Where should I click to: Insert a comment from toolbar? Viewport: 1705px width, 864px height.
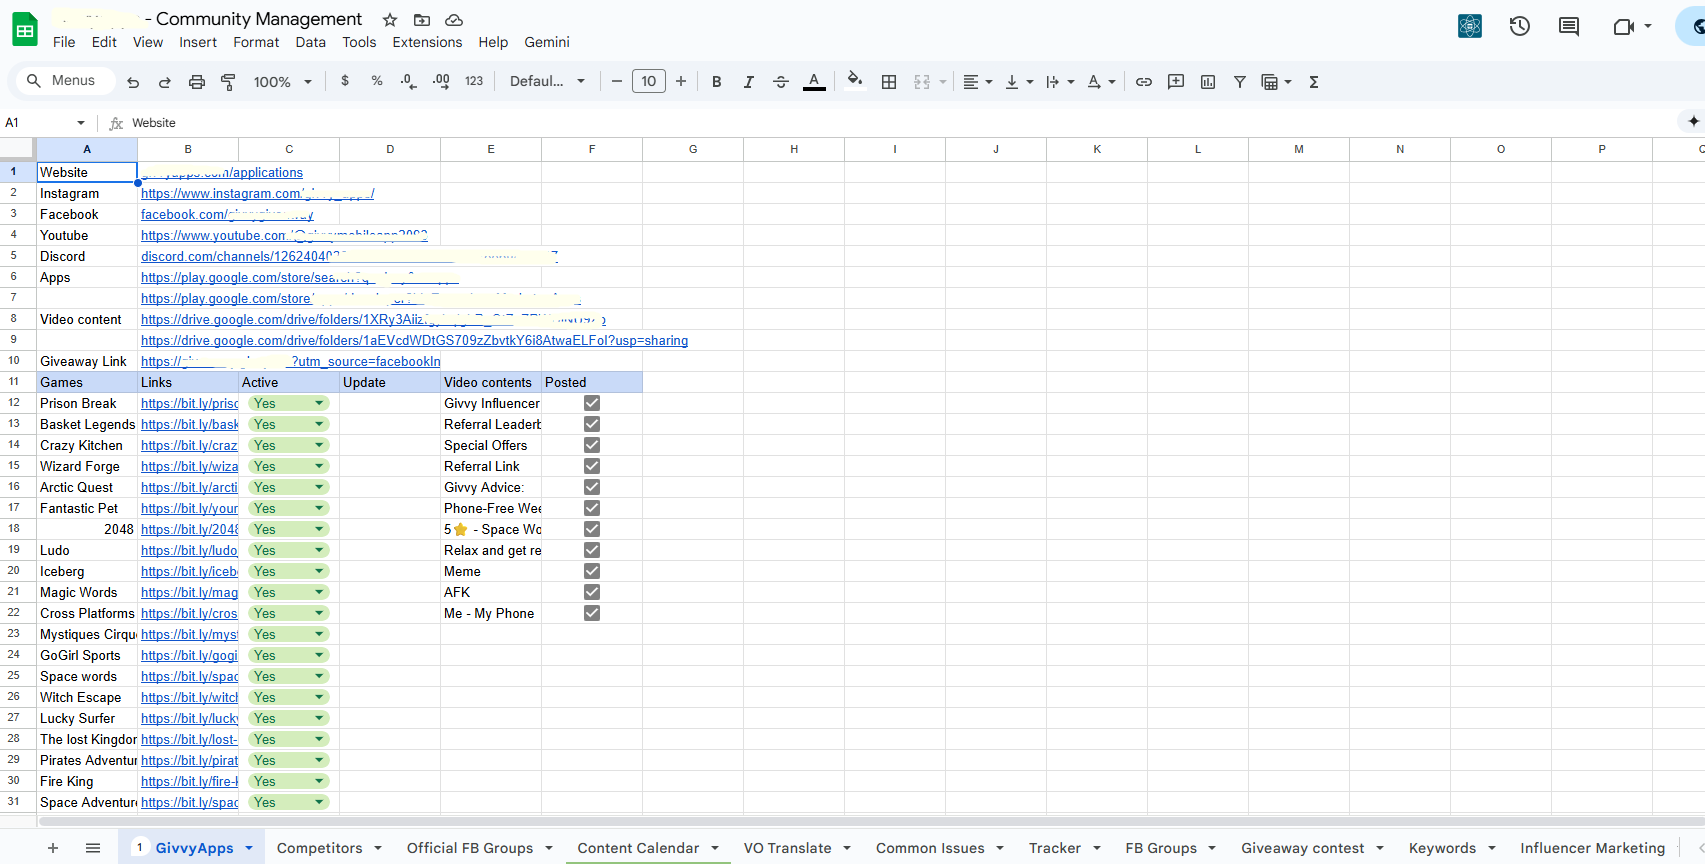1176,82
